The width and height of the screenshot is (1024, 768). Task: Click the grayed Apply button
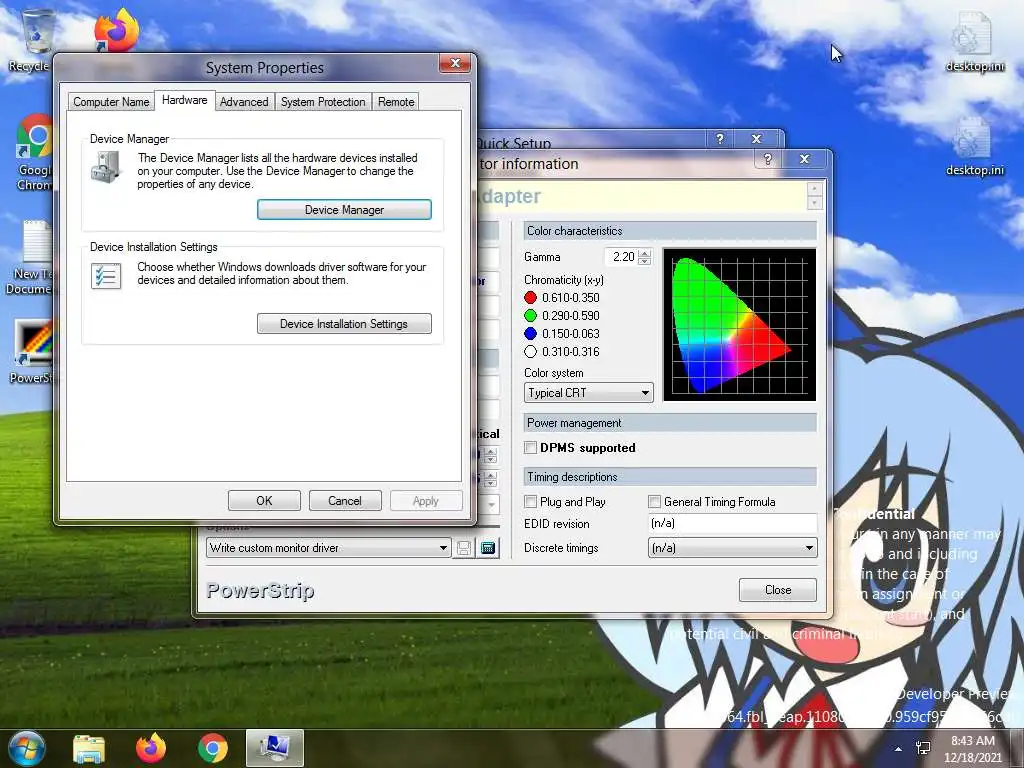[x=426, y=501]
